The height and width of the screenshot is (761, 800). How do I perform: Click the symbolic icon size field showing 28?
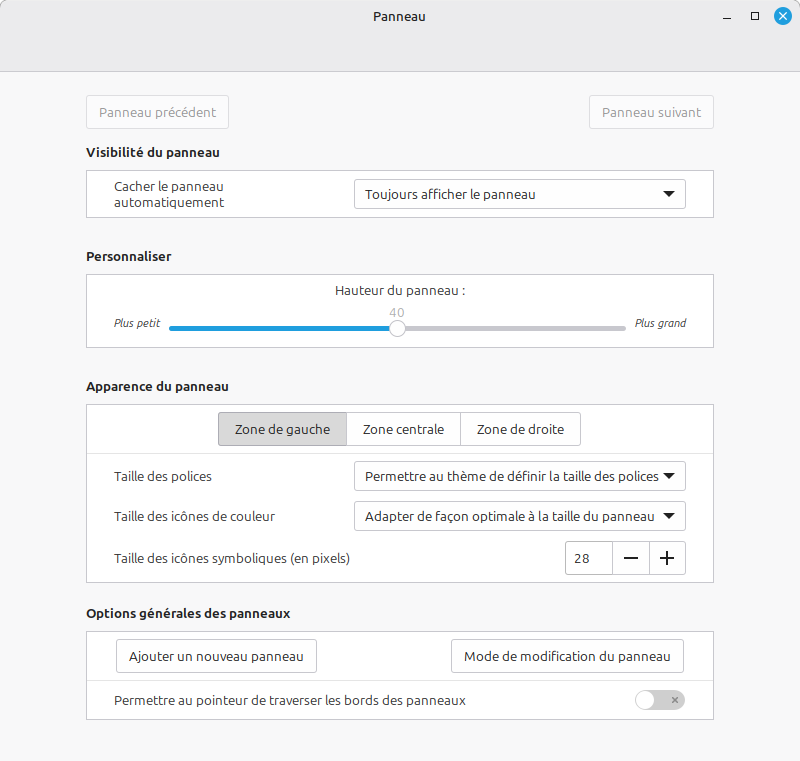(588, 558)
